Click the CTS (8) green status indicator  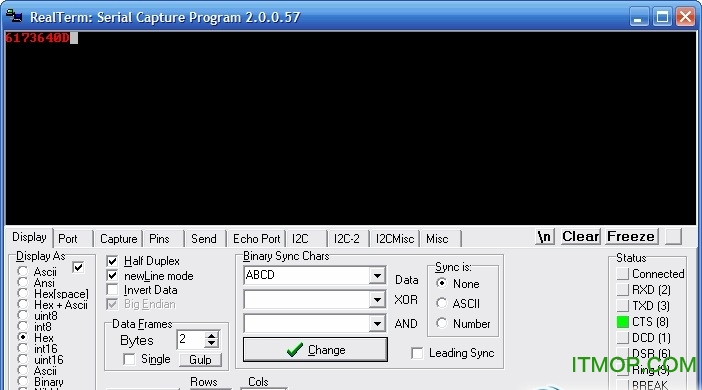(x=622, y=321)
